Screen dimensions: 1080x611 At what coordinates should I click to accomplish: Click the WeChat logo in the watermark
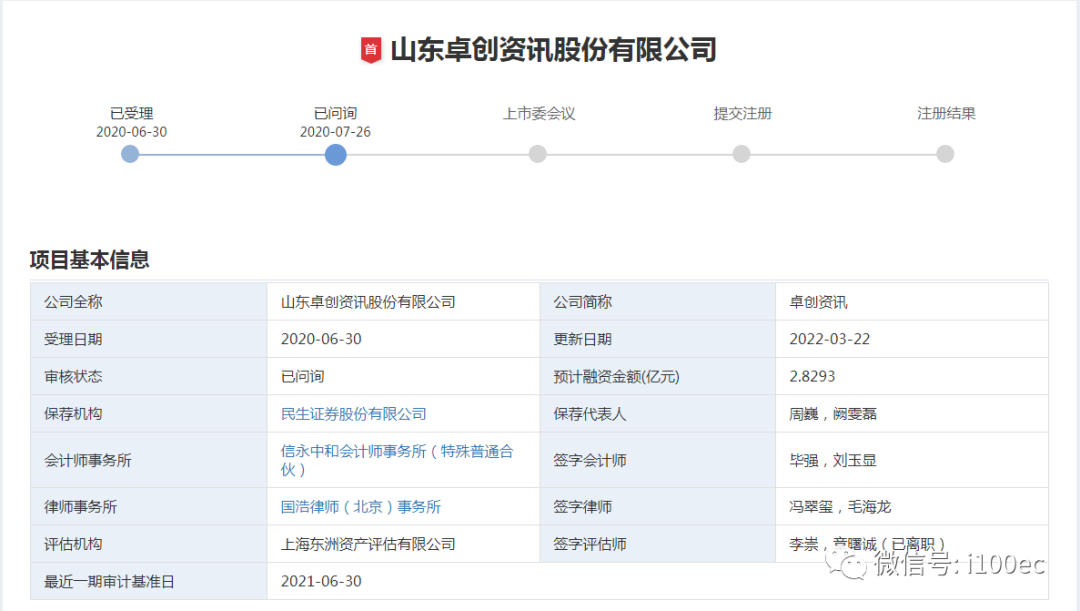pyautogui.click(x=853, y=565)
